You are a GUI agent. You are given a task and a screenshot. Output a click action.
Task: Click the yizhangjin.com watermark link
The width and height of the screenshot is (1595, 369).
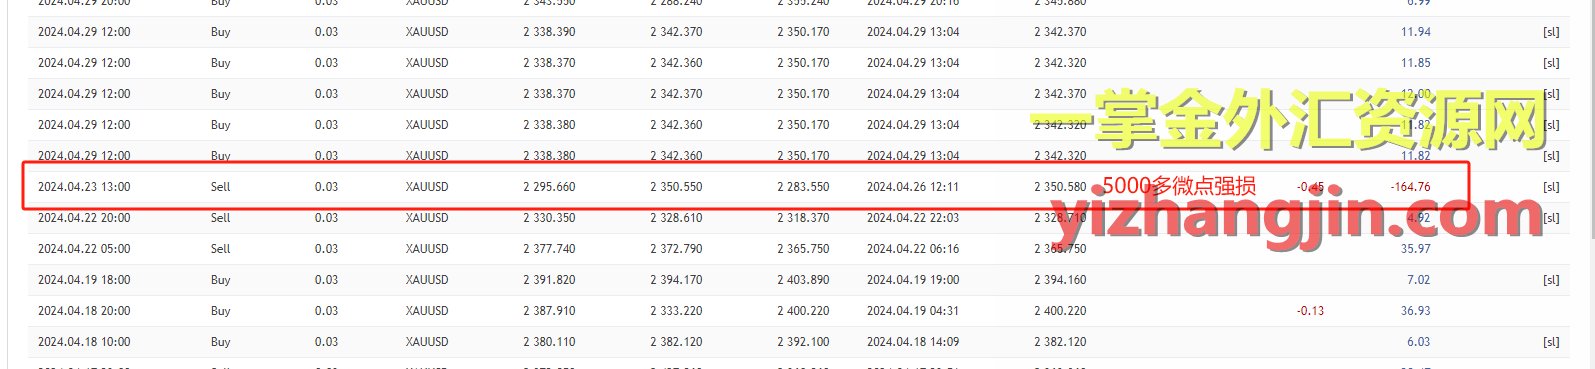tap(1297, 217)
